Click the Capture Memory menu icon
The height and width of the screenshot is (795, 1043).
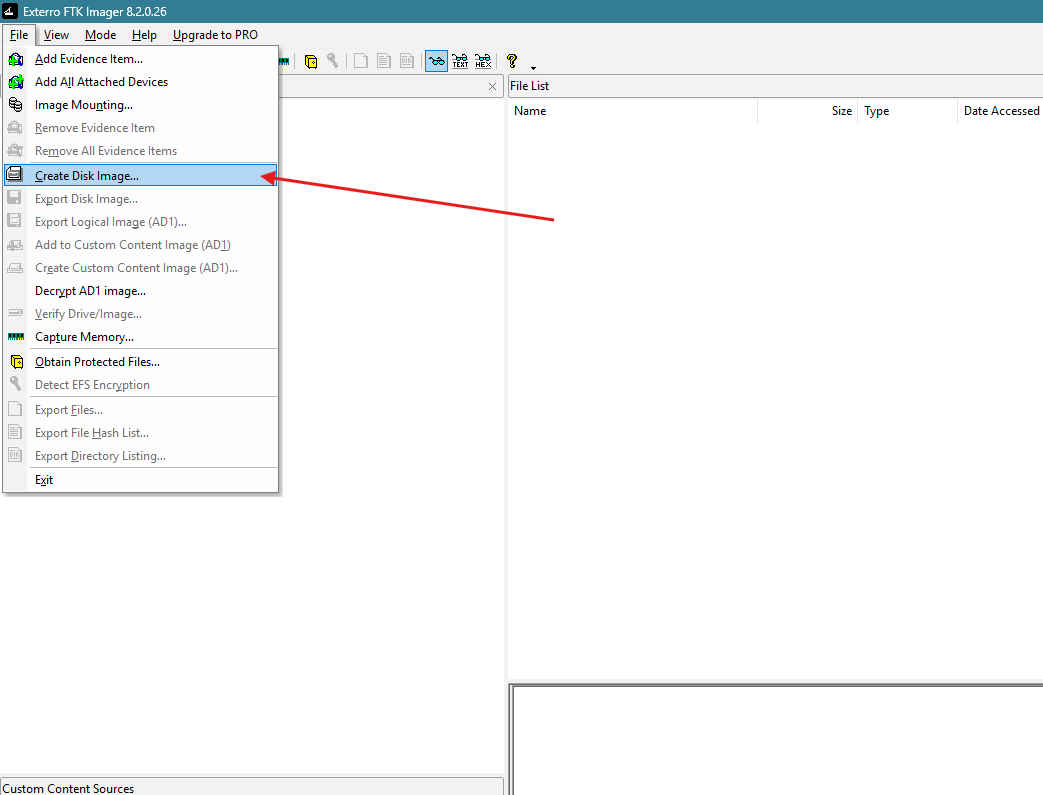tap(16, 337)
